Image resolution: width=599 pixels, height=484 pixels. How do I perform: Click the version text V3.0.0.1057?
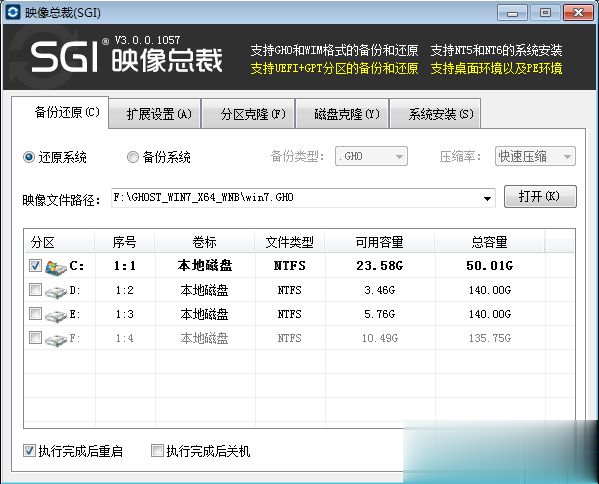147,40
